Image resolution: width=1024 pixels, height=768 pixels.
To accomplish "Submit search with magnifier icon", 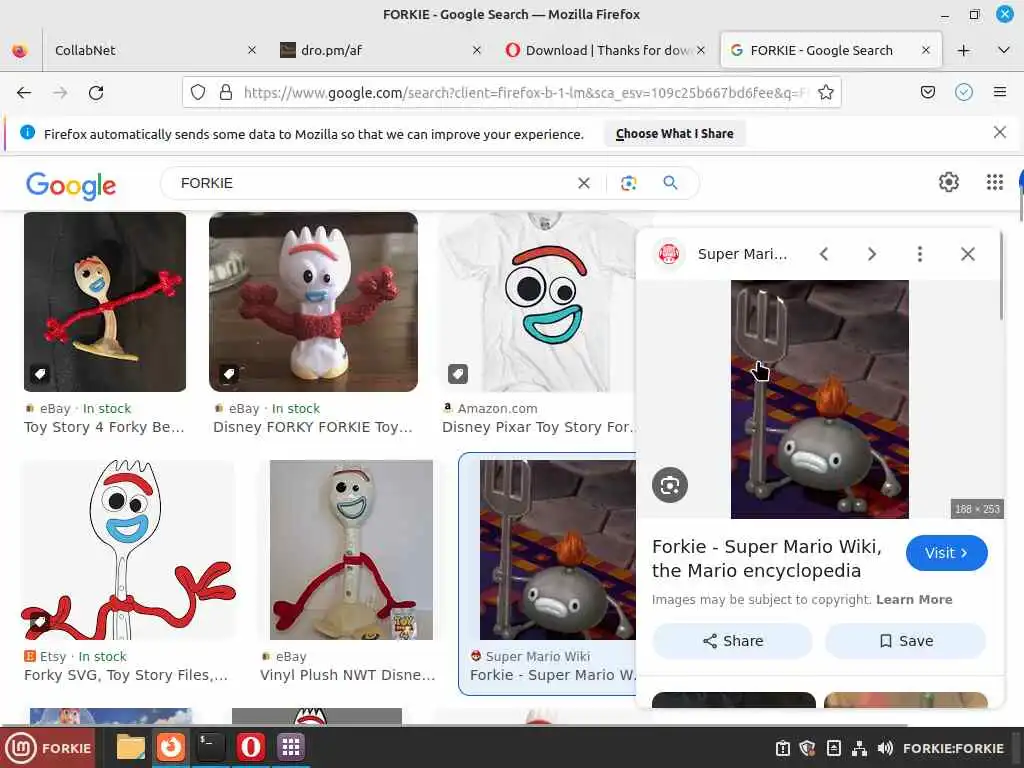I will (x=670, y=183).
